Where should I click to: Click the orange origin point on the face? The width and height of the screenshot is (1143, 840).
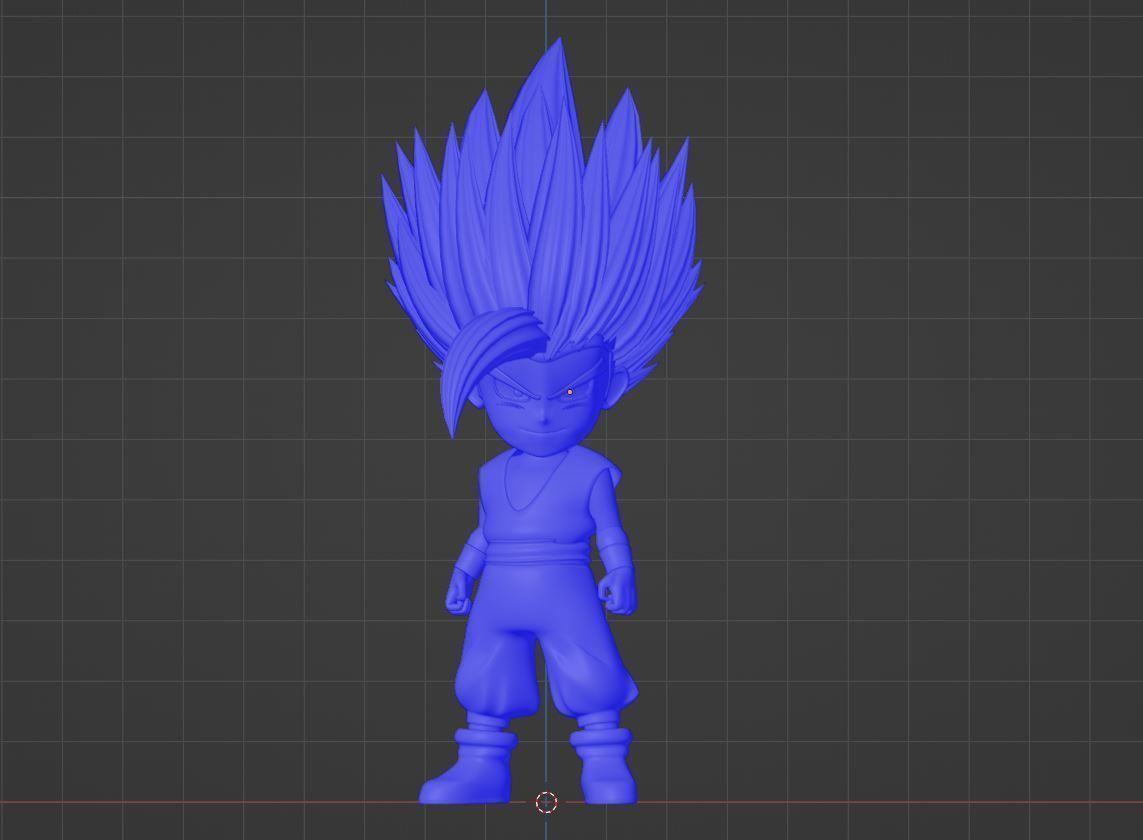(x=569, y=392)
